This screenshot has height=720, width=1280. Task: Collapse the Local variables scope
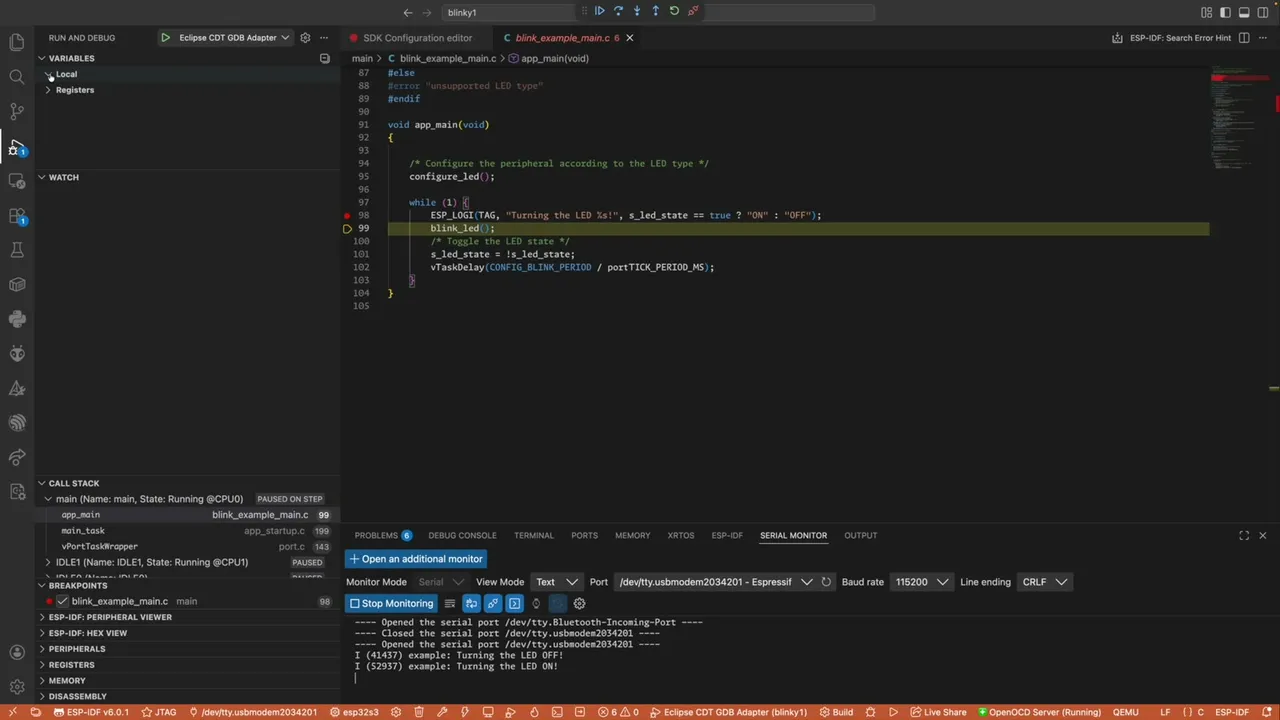[x=48, y=74]
